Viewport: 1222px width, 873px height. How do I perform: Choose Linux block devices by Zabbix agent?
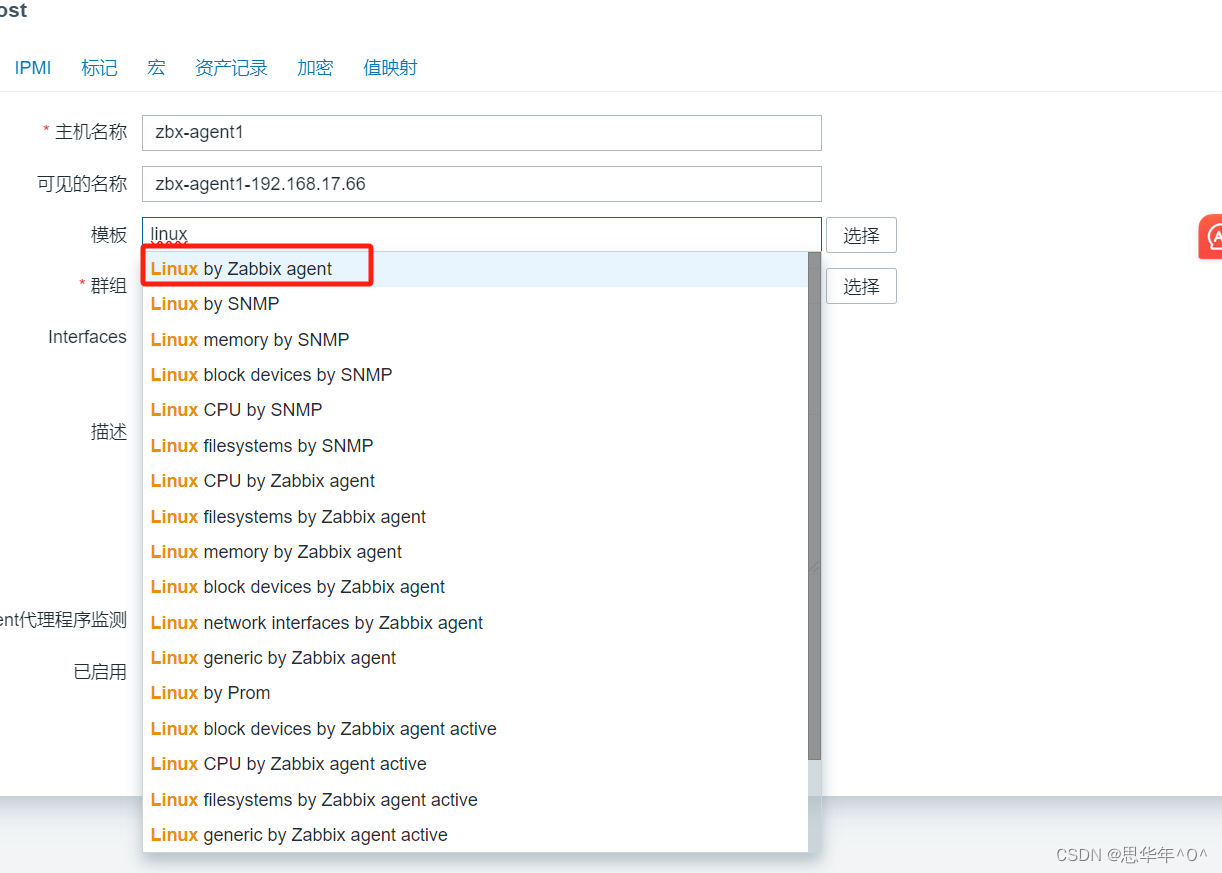click(475, 587)
